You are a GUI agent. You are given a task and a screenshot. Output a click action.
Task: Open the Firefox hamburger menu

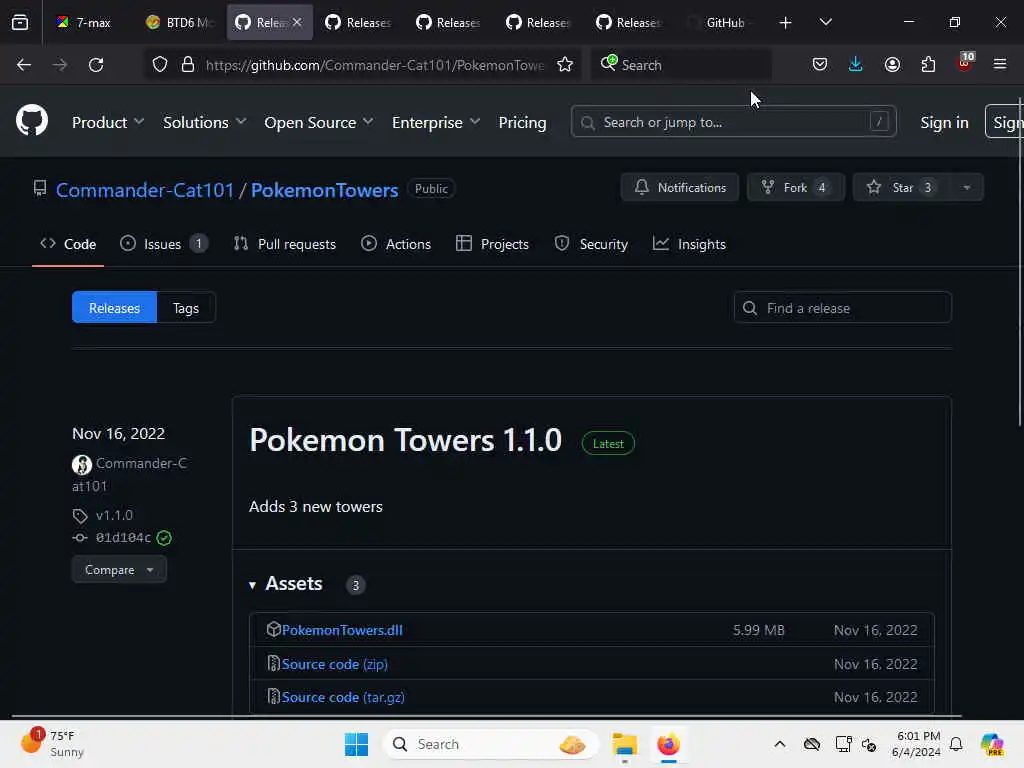[999, 64]
